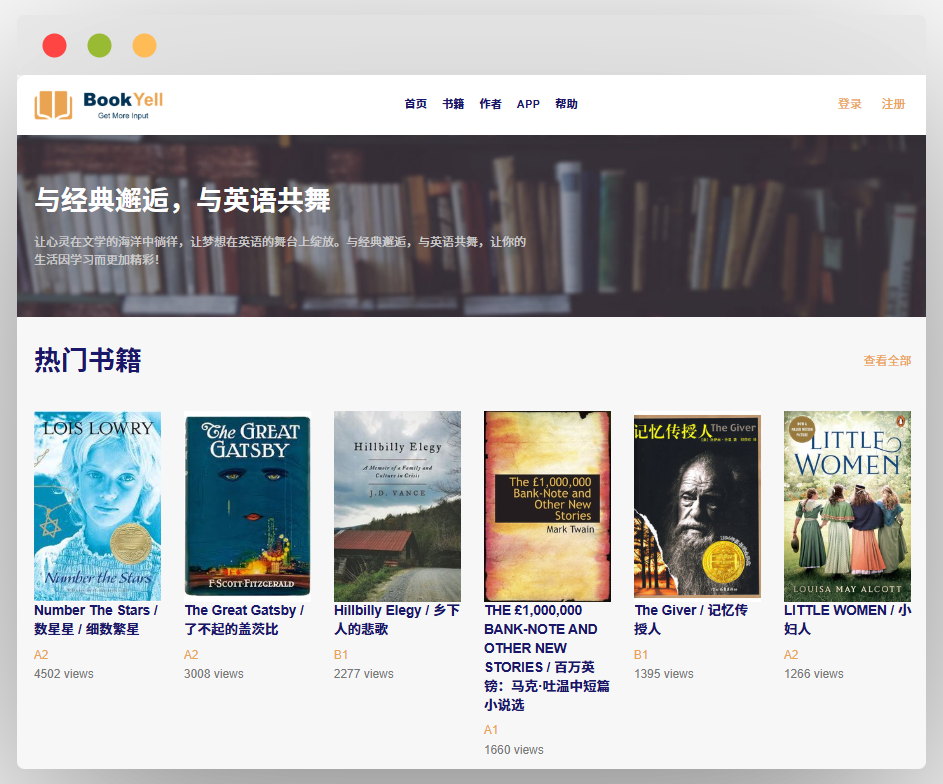The width and height of the screenshot is (943, 784).
Task: Click the BookYell Get More Input wordmark
Action: (123, 105)
